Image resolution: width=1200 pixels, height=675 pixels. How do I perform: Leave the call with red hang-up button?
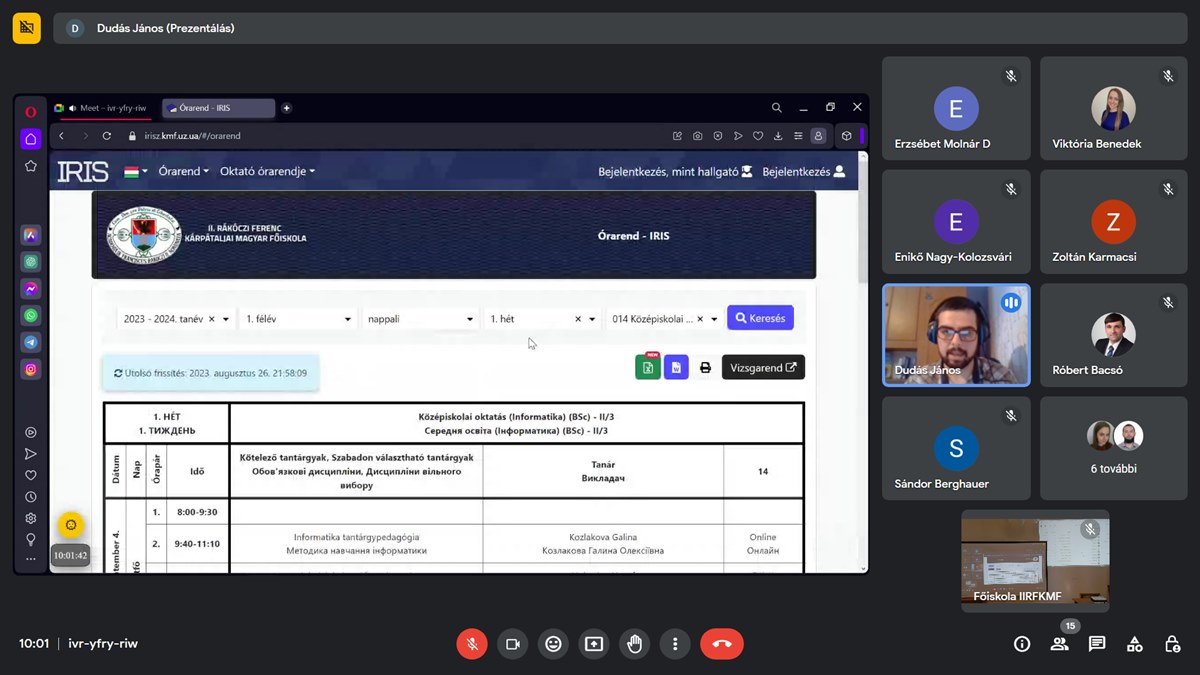pos(722,644)
